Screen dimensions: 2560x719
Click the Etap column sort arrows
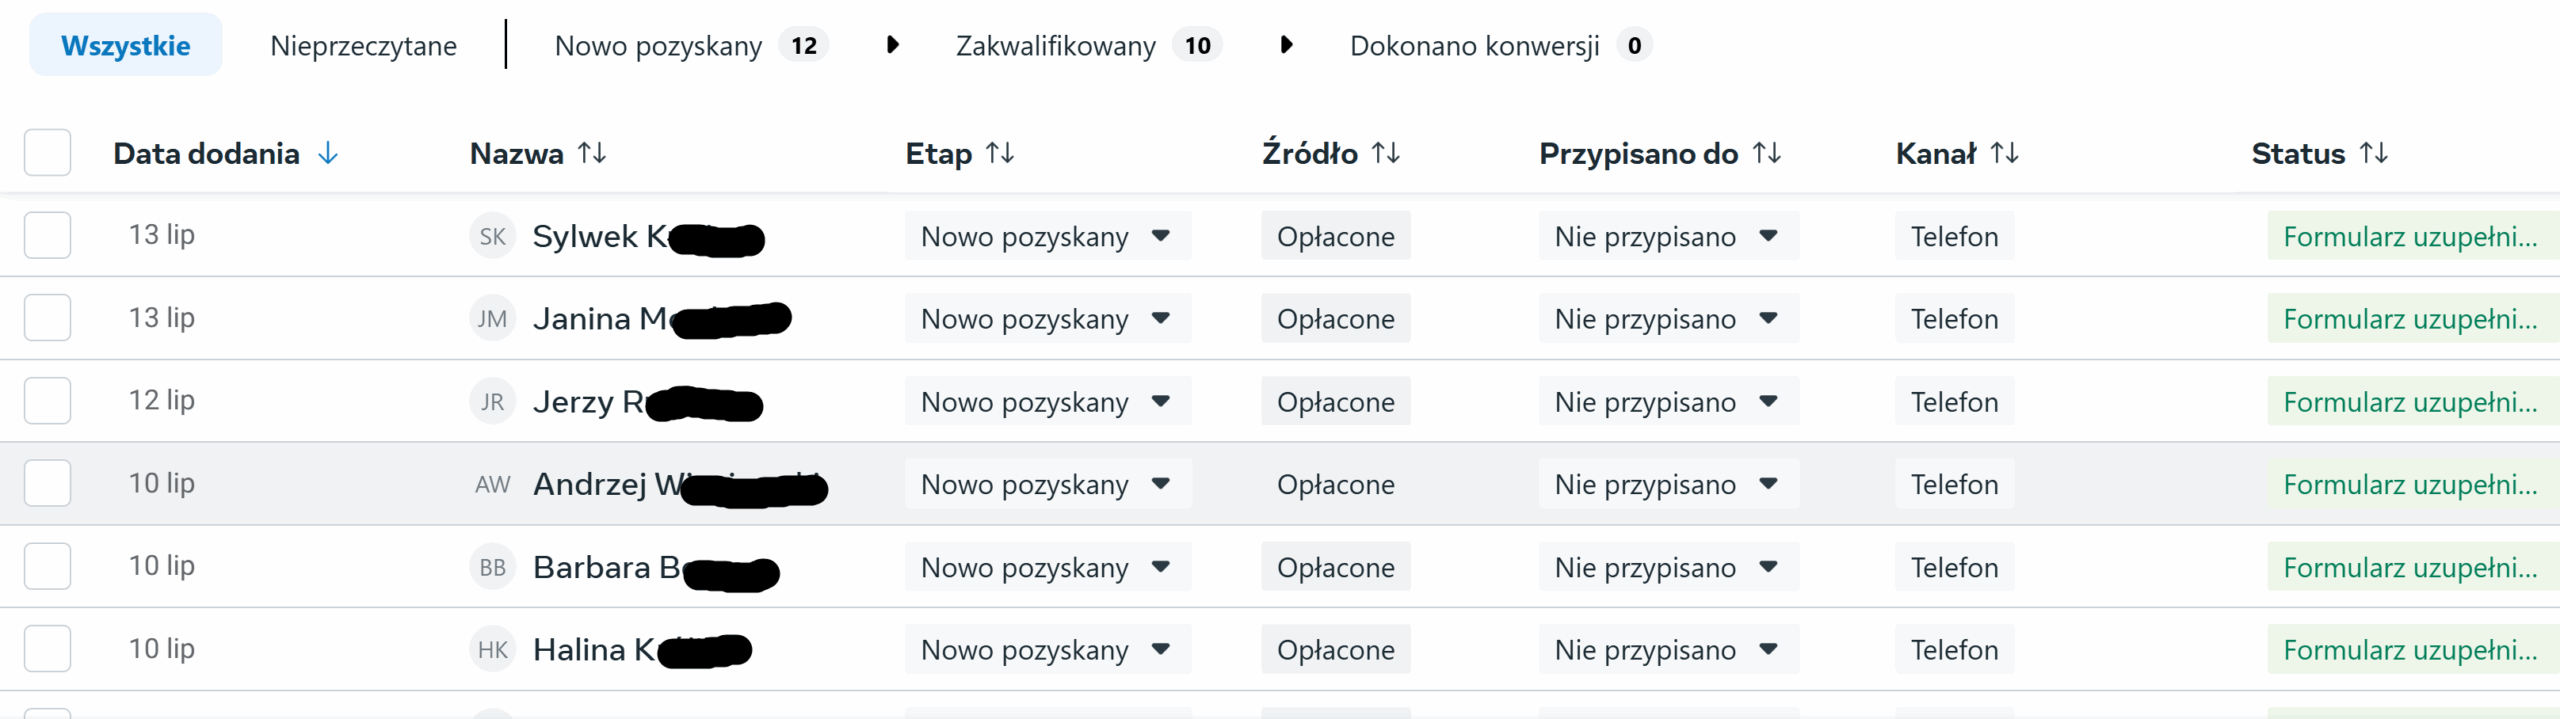click(x=1000, y=154)
